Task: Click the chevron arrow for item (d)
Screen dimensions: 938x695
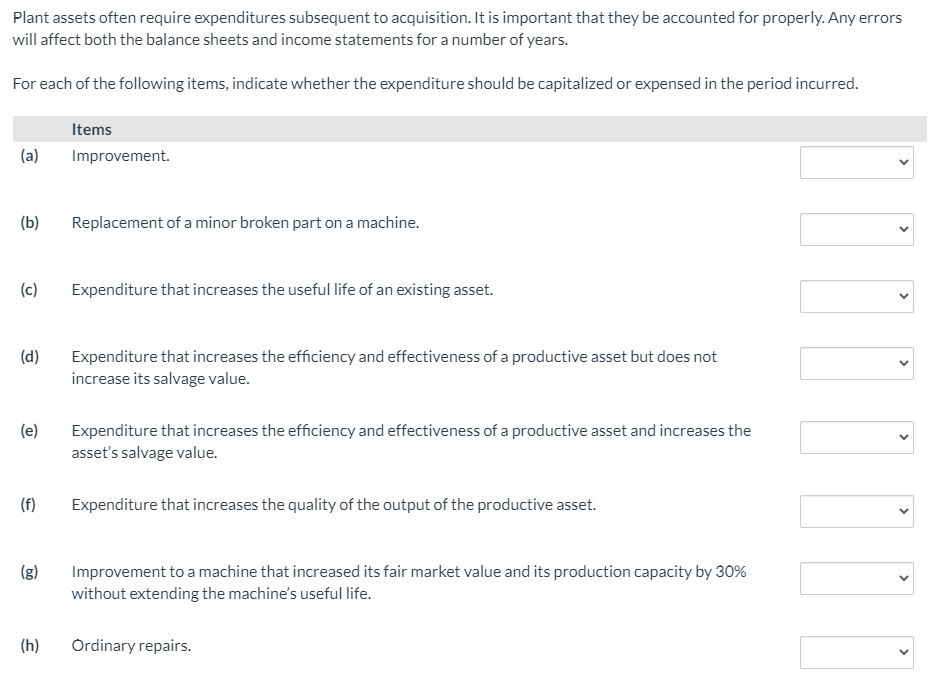Action: (x=903, y=363)
